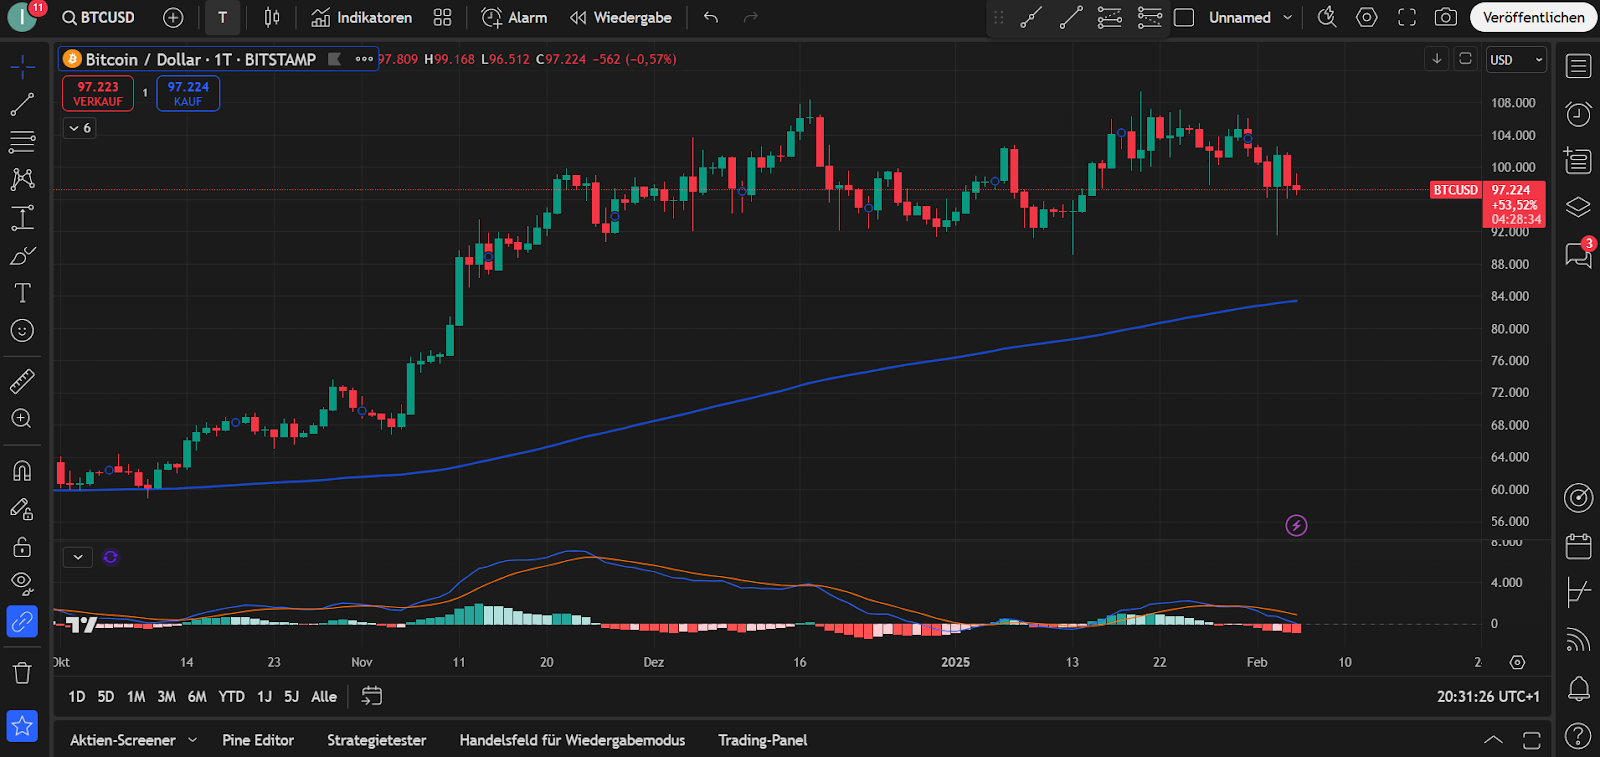Select the crosshair cursor tool
Image resolution: width=1600 pixels, height=757 pixels.
[22, 67]
